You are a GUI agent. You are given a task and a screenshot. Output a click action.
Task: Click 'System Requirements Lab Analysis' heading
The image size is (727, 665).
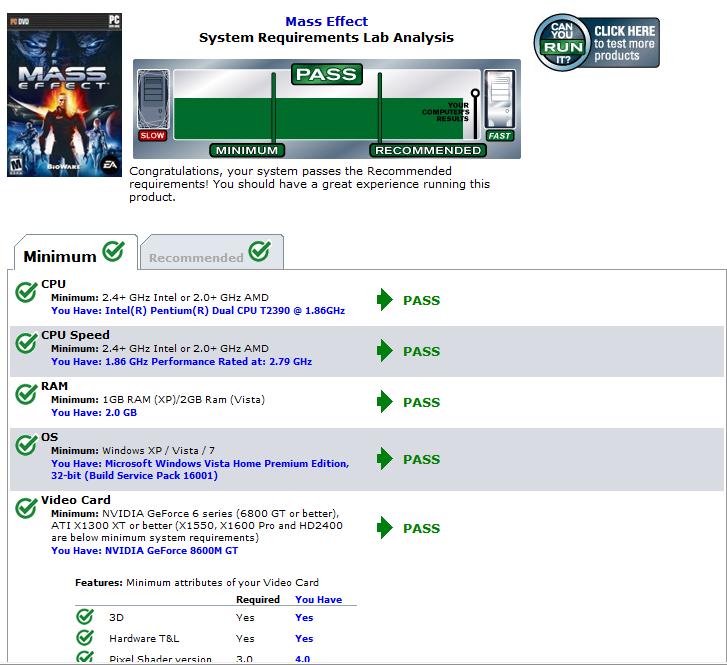pos(326,38)
